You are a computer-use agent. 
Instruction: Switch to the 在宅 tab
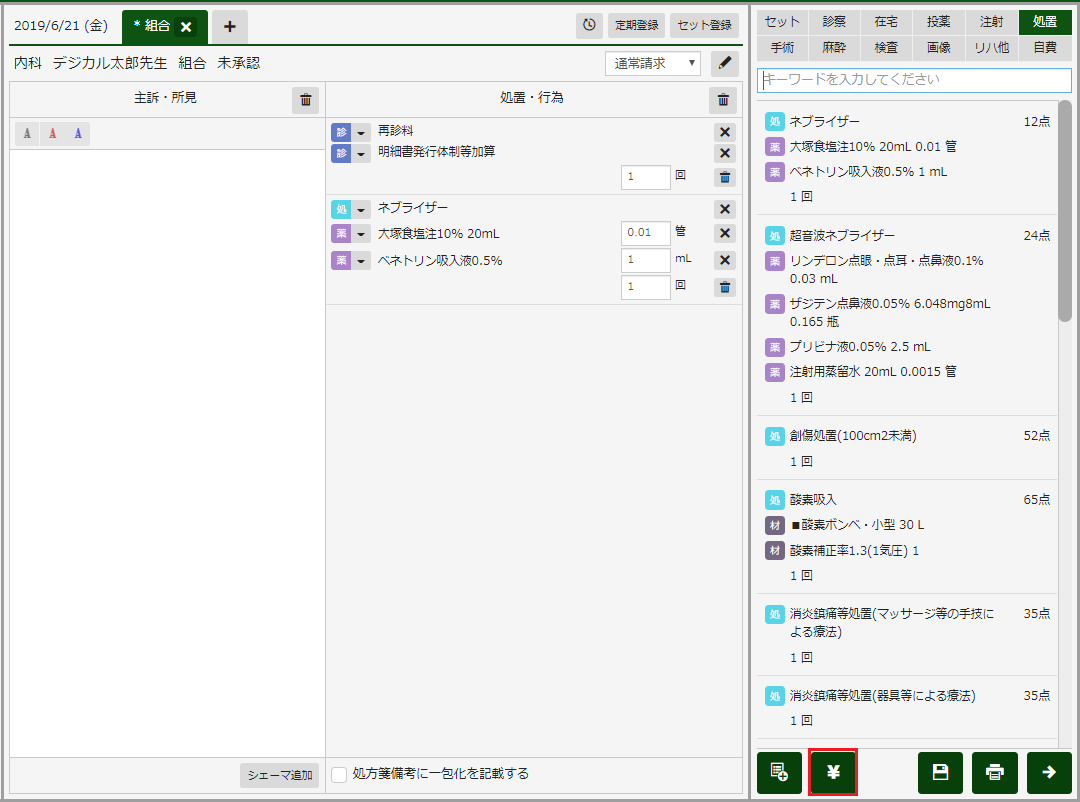[886, 22]
